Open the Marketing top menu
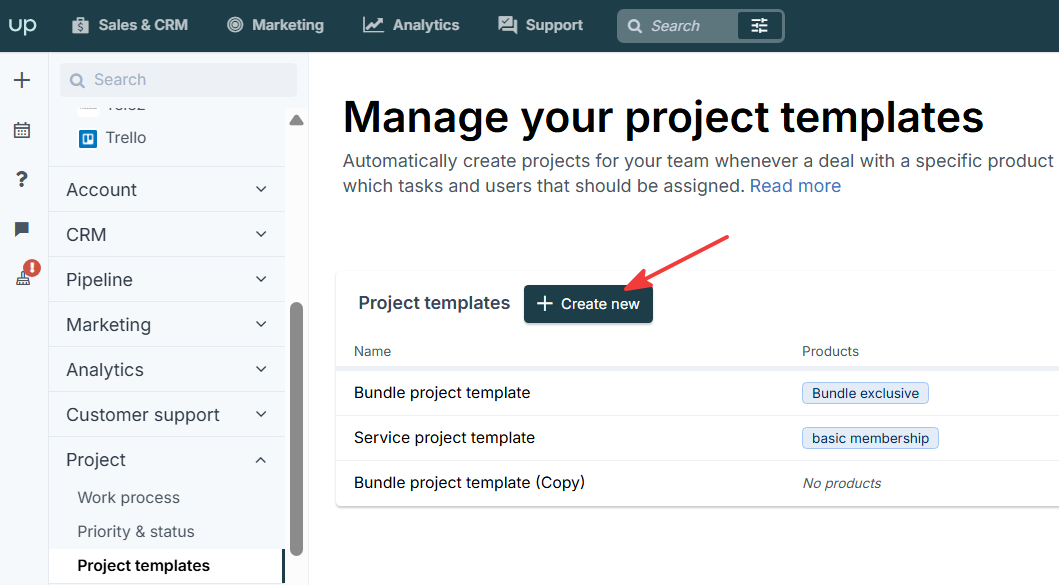 tap(275, 26)
